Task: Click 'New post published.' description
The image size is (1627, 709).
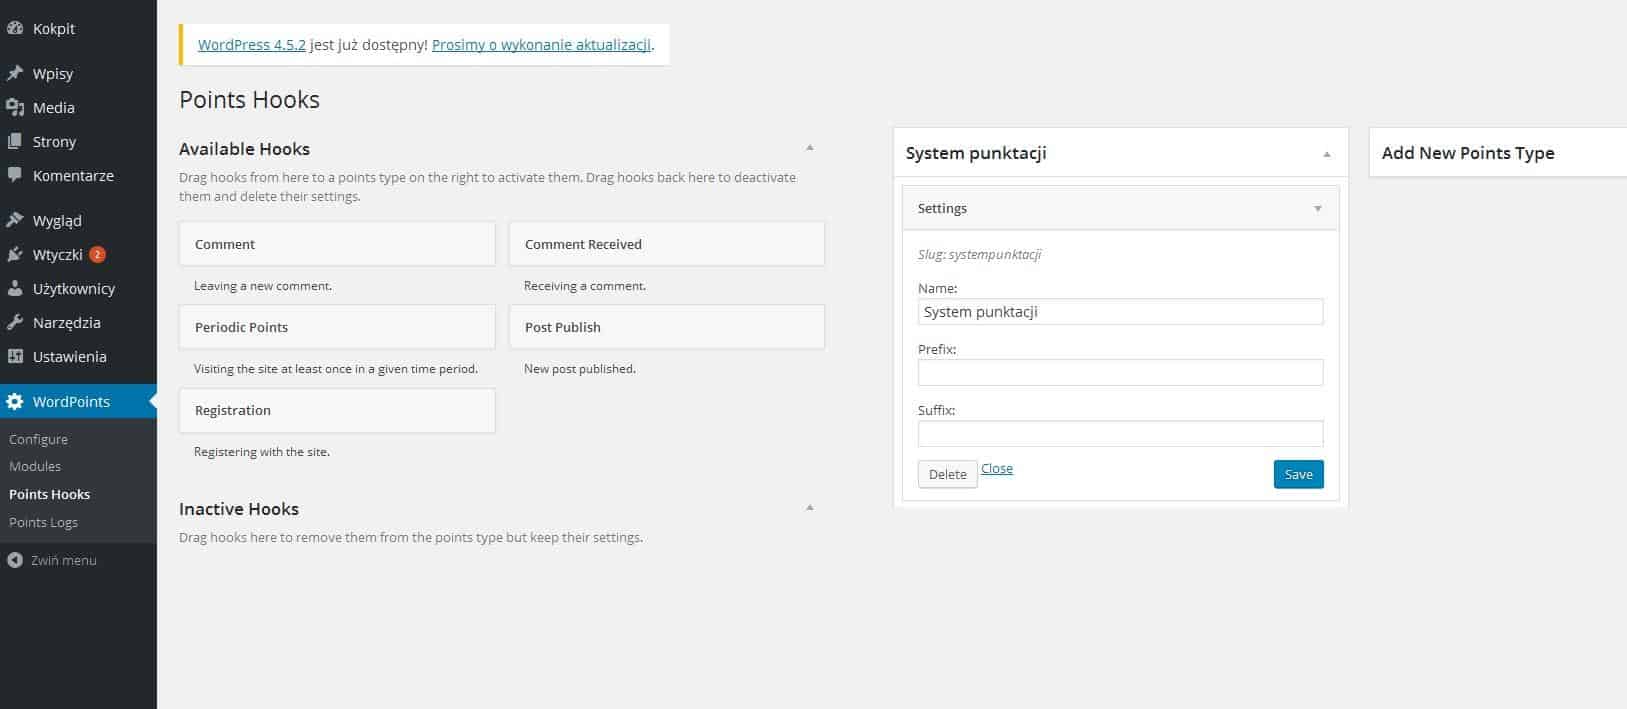Action: 580,369
